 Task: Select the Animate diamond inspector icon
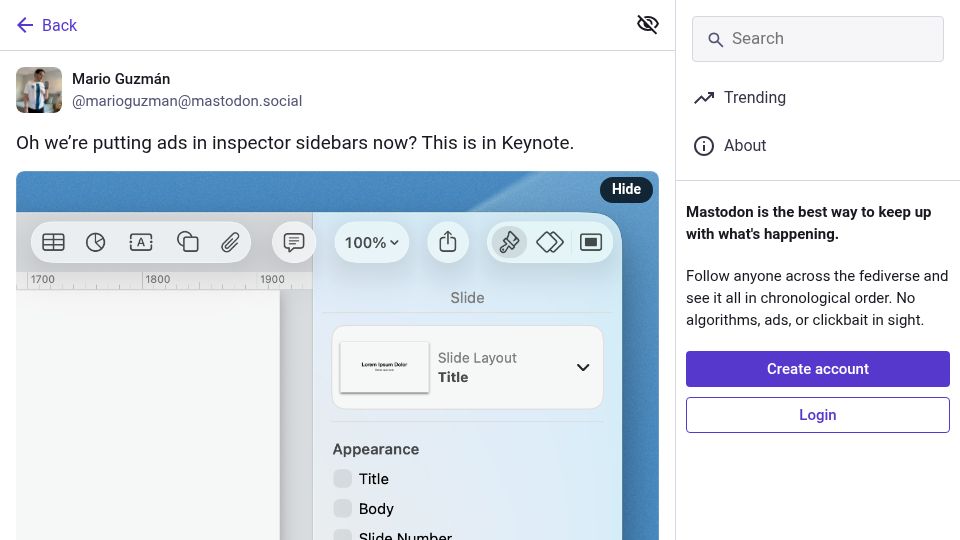tap(550, 242)
